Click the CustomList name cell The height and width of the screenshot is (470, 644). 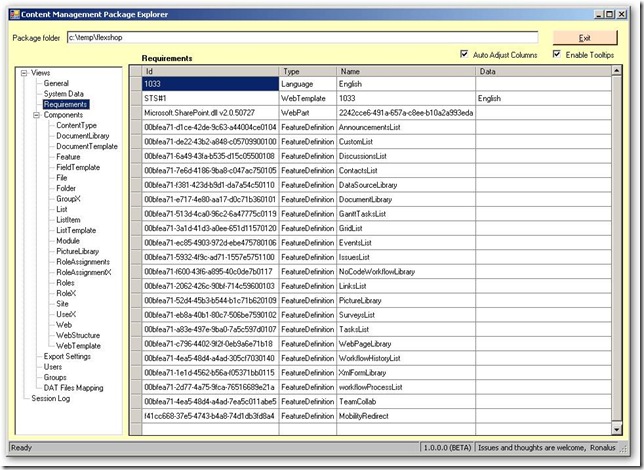pos(406,142)
